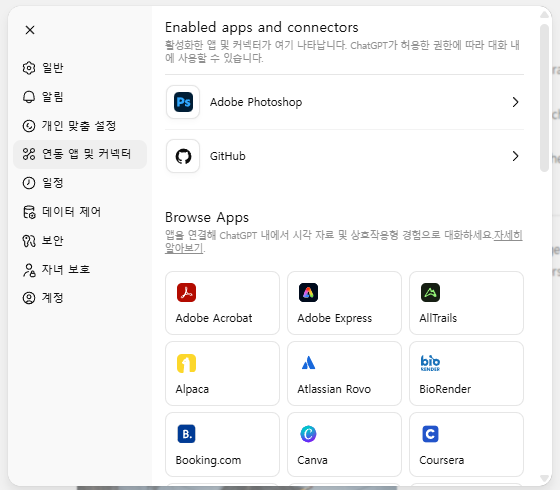Select the BioRender app card

point(466,374)
